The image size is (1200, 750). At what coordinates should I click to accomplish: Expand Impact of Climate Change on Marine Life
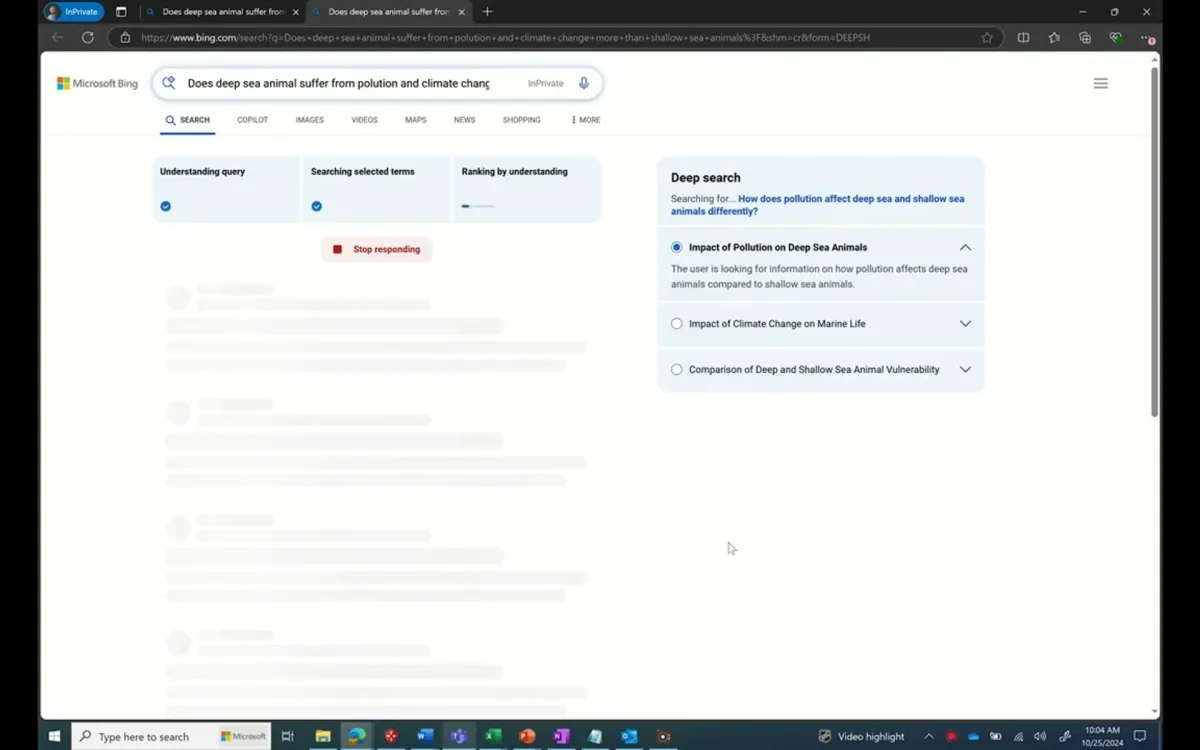pos(965,323)
